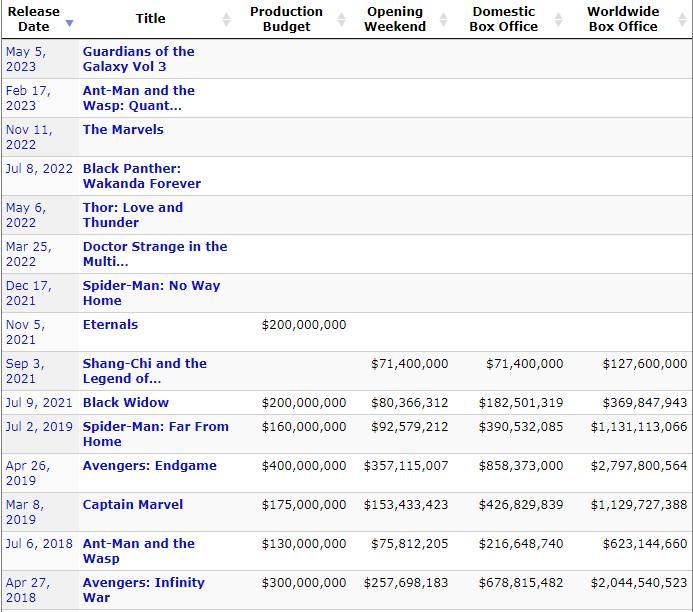This screenshot has height=612, width=693.
Task: Click the Nov 5, 2021 release date
Action: click(x=25, y=332)
